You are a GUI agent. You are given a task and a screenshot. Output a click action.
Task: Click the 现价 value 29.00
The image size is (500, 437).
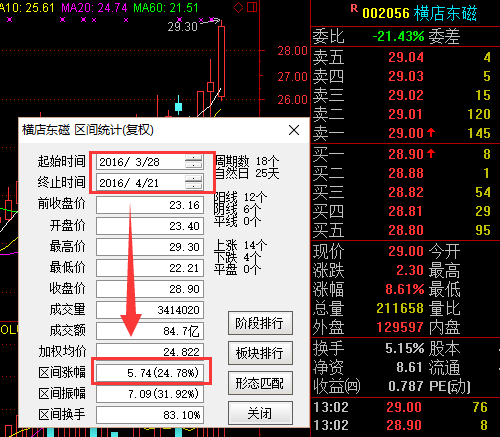(x=406, y=251)
